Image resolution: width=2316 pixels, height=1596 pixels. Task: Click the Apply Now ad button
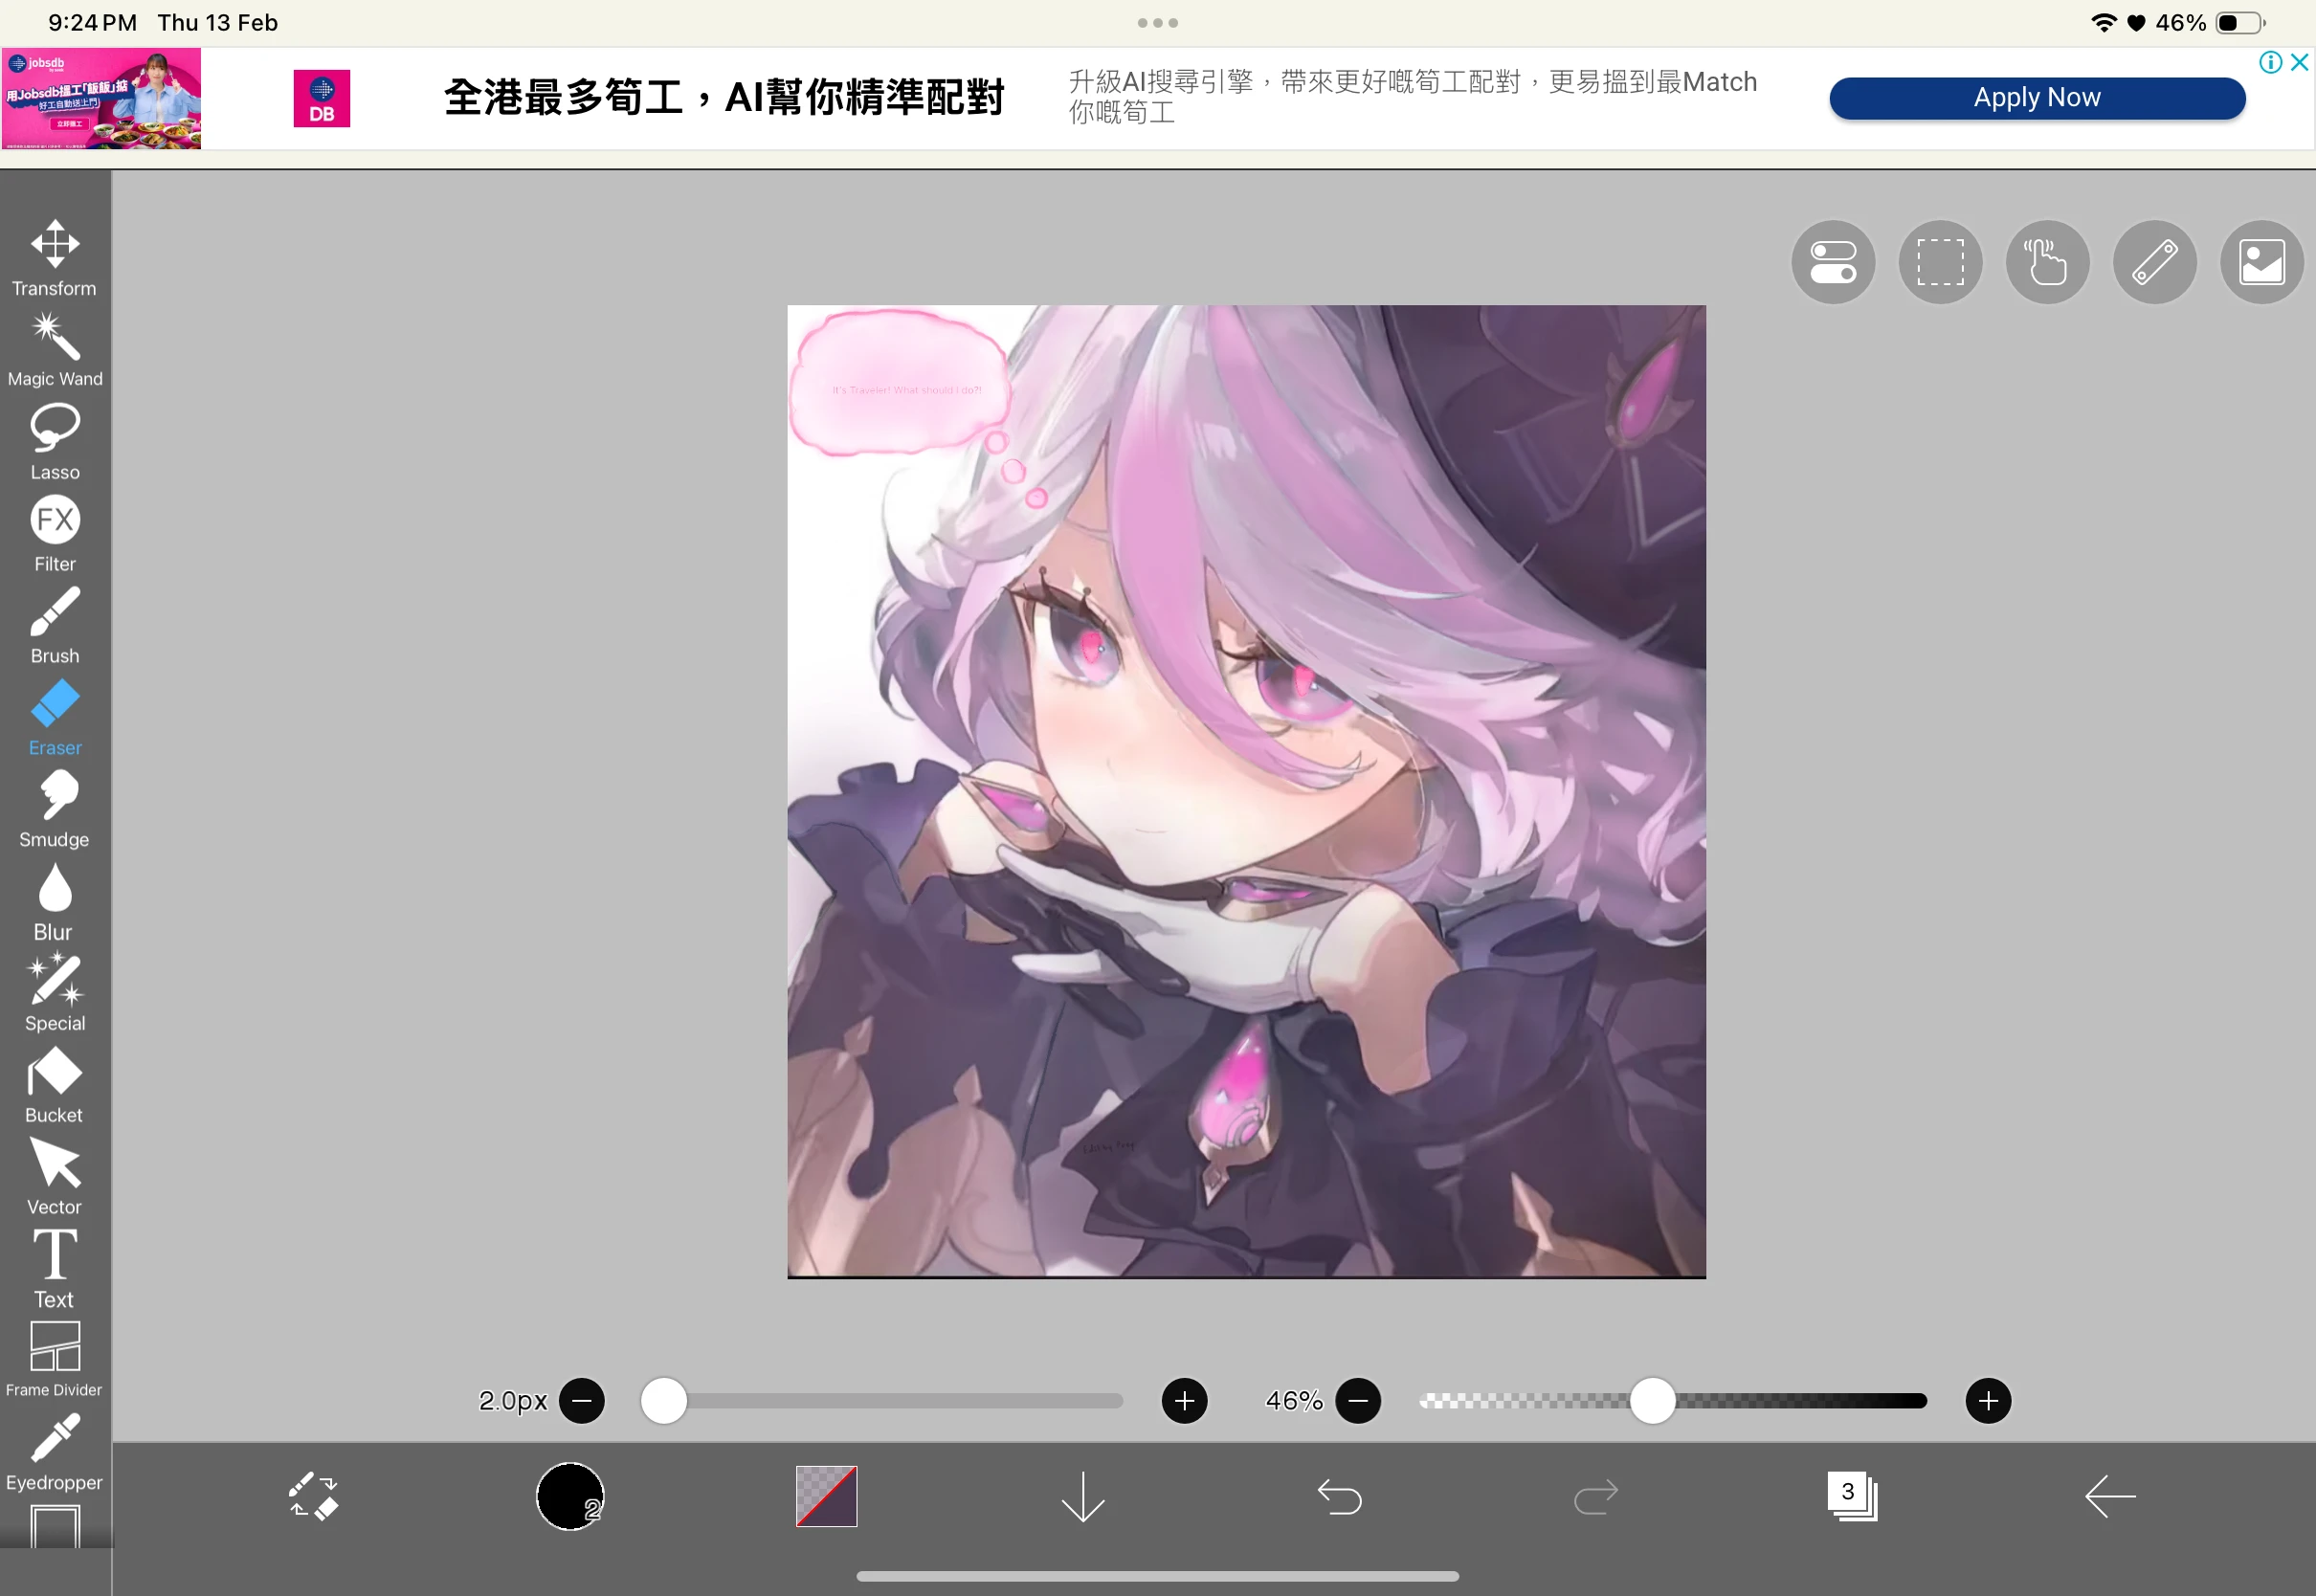(2036, 98)
